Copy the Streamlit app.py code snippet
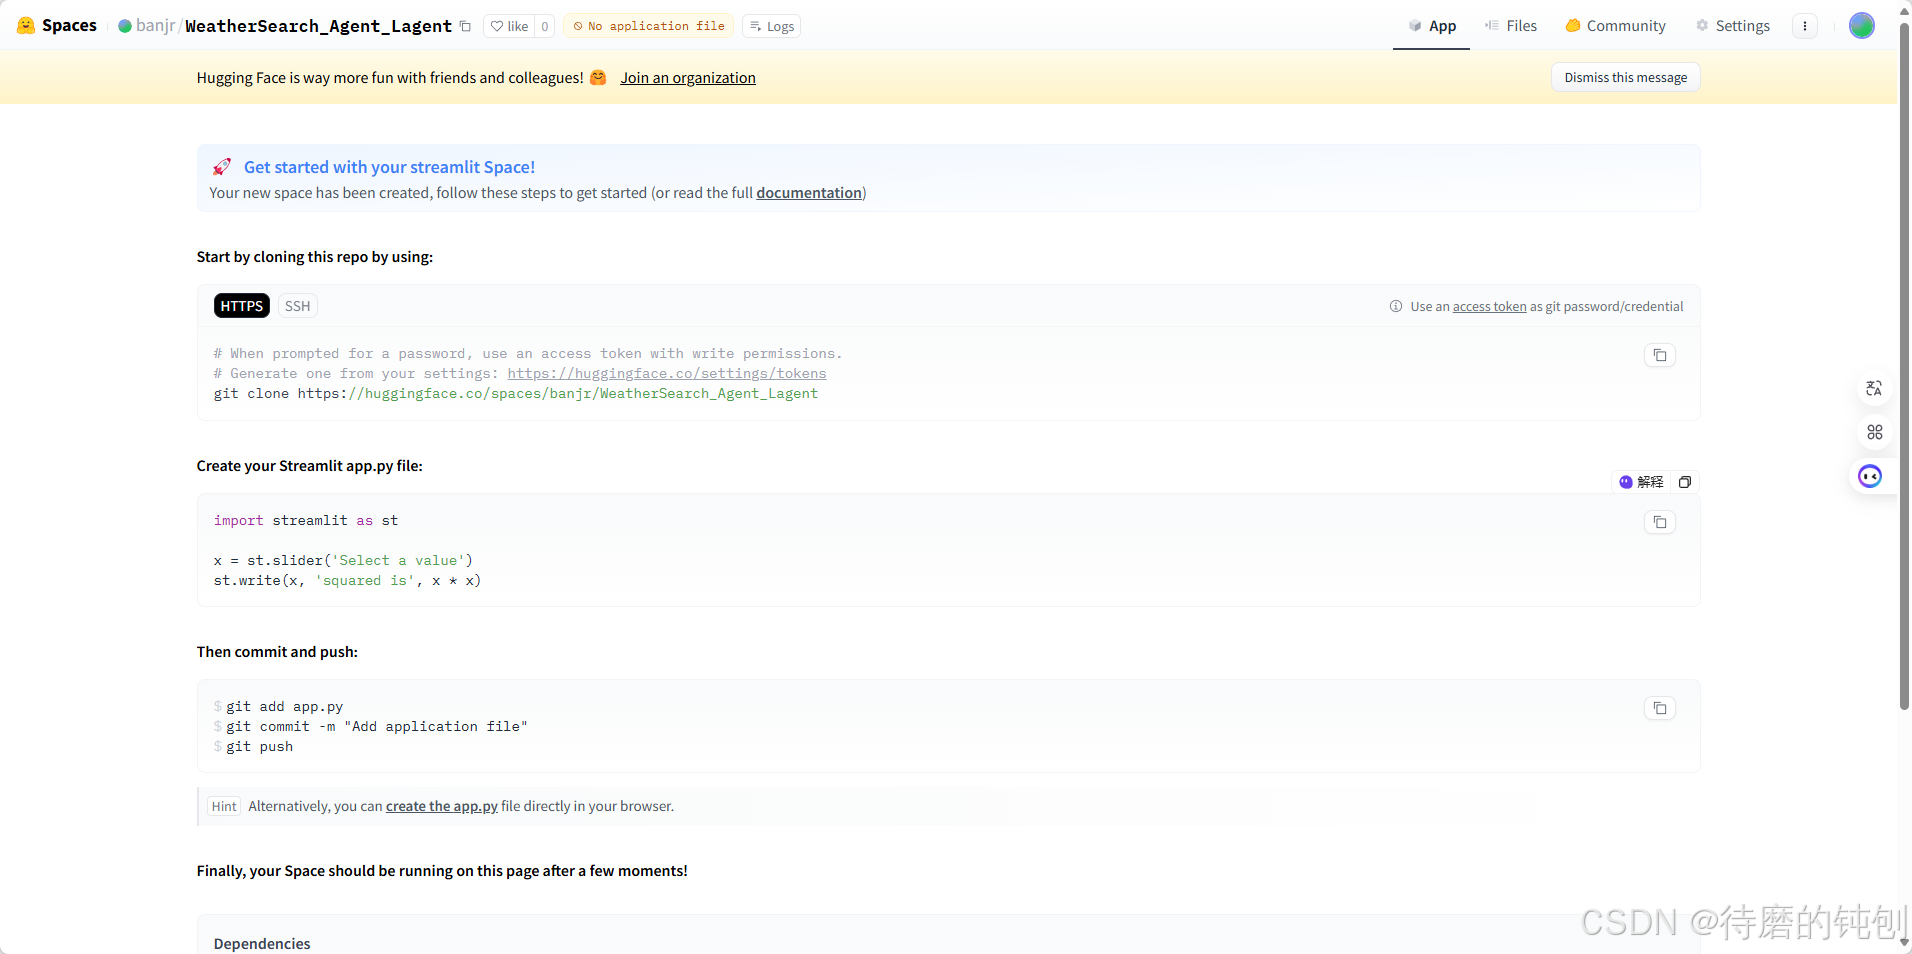 point(1660,522)
